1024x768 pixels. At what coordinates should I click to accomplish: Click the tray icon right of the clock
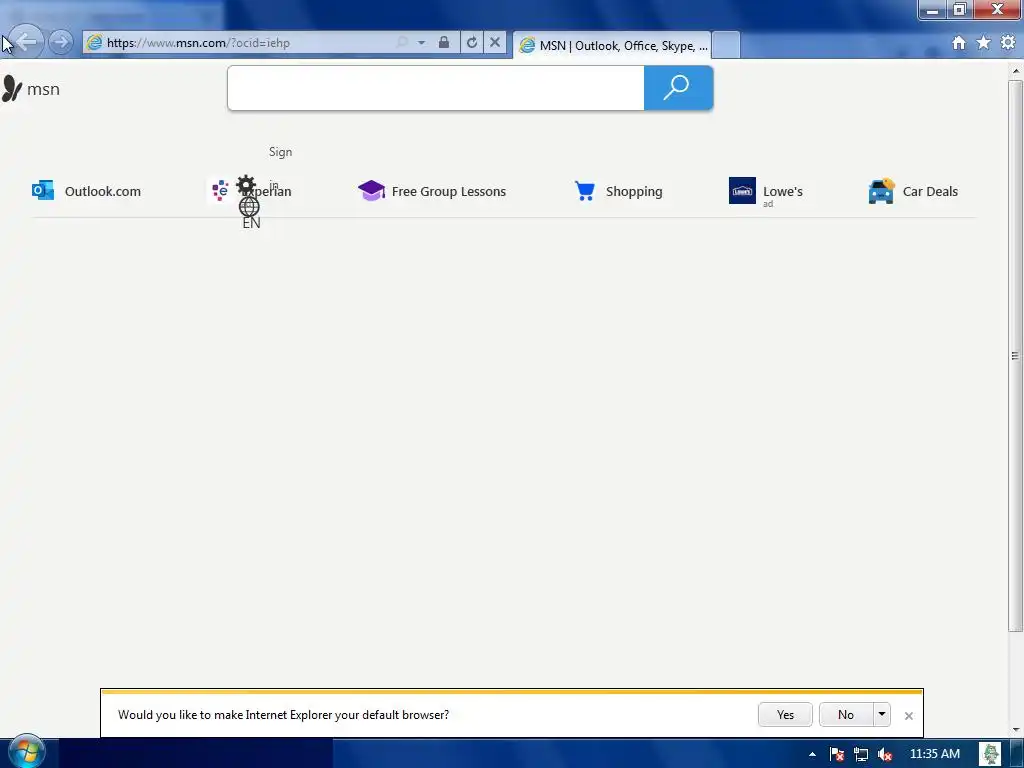pos(990,754)
